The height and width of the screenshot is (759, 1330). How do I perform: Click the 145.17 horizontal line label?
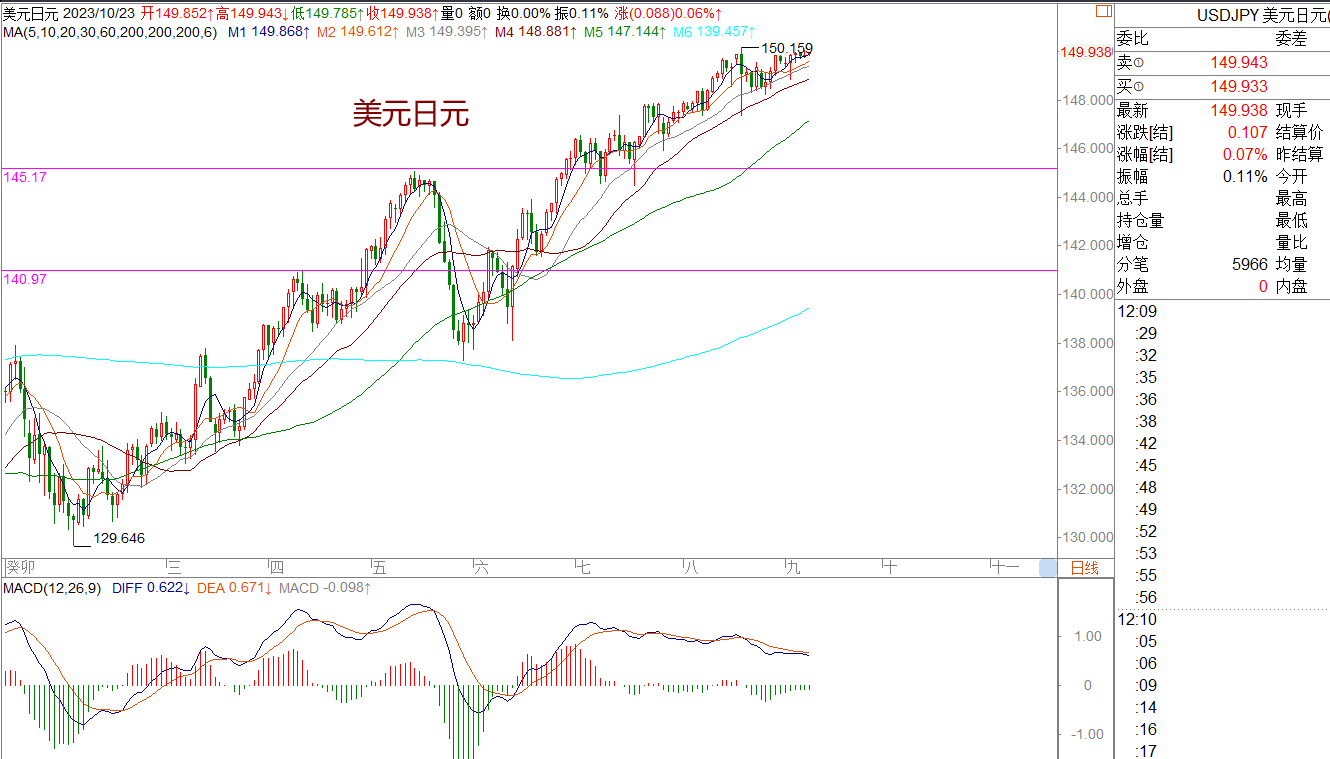tap(25, 176)
